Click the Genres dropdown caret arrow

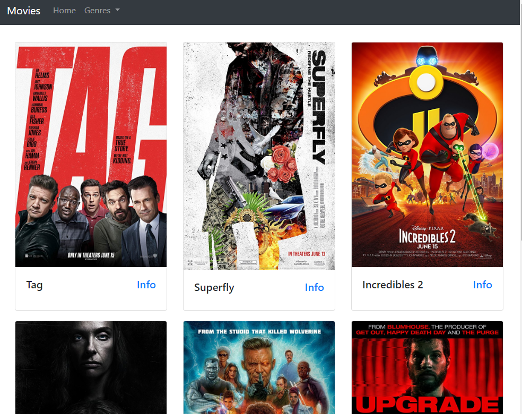[117, 10]
